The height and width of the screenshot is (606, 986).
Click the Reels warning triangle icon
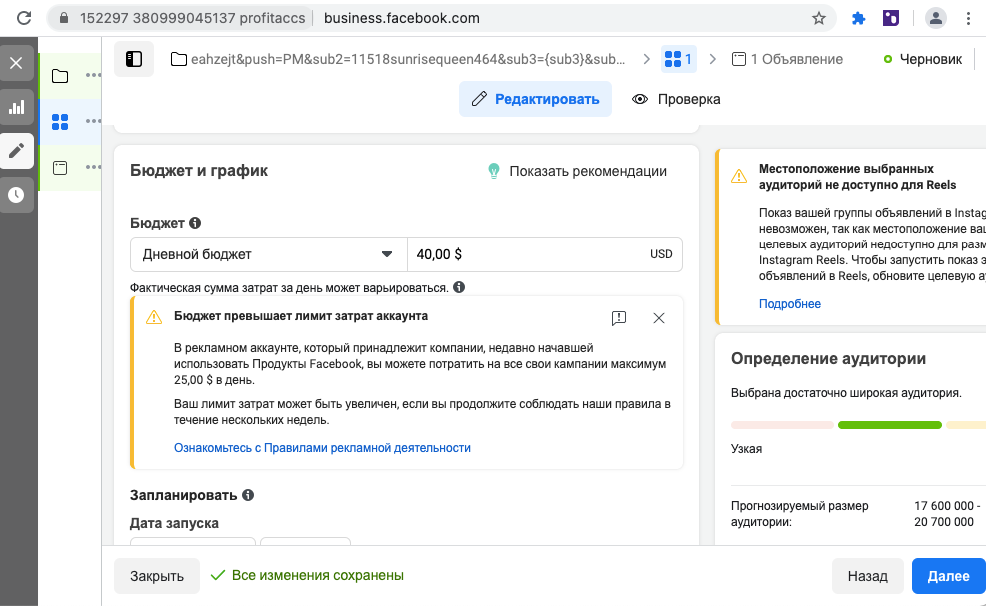pyautogui.click(x=739, y=177)
